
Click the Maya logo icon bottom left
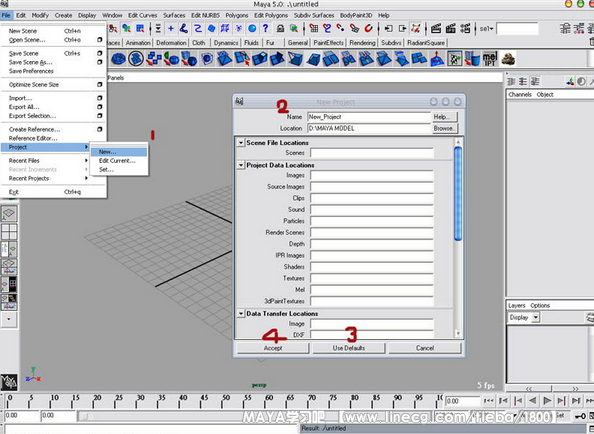9,382
